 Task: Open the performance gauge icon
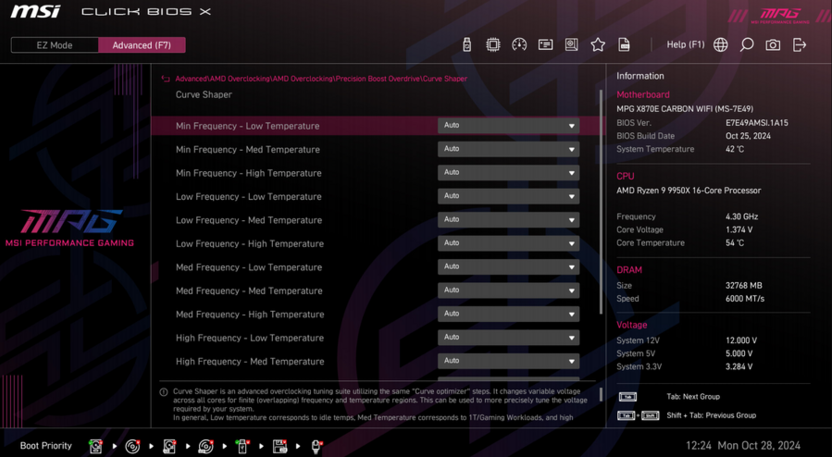[519, 45]
